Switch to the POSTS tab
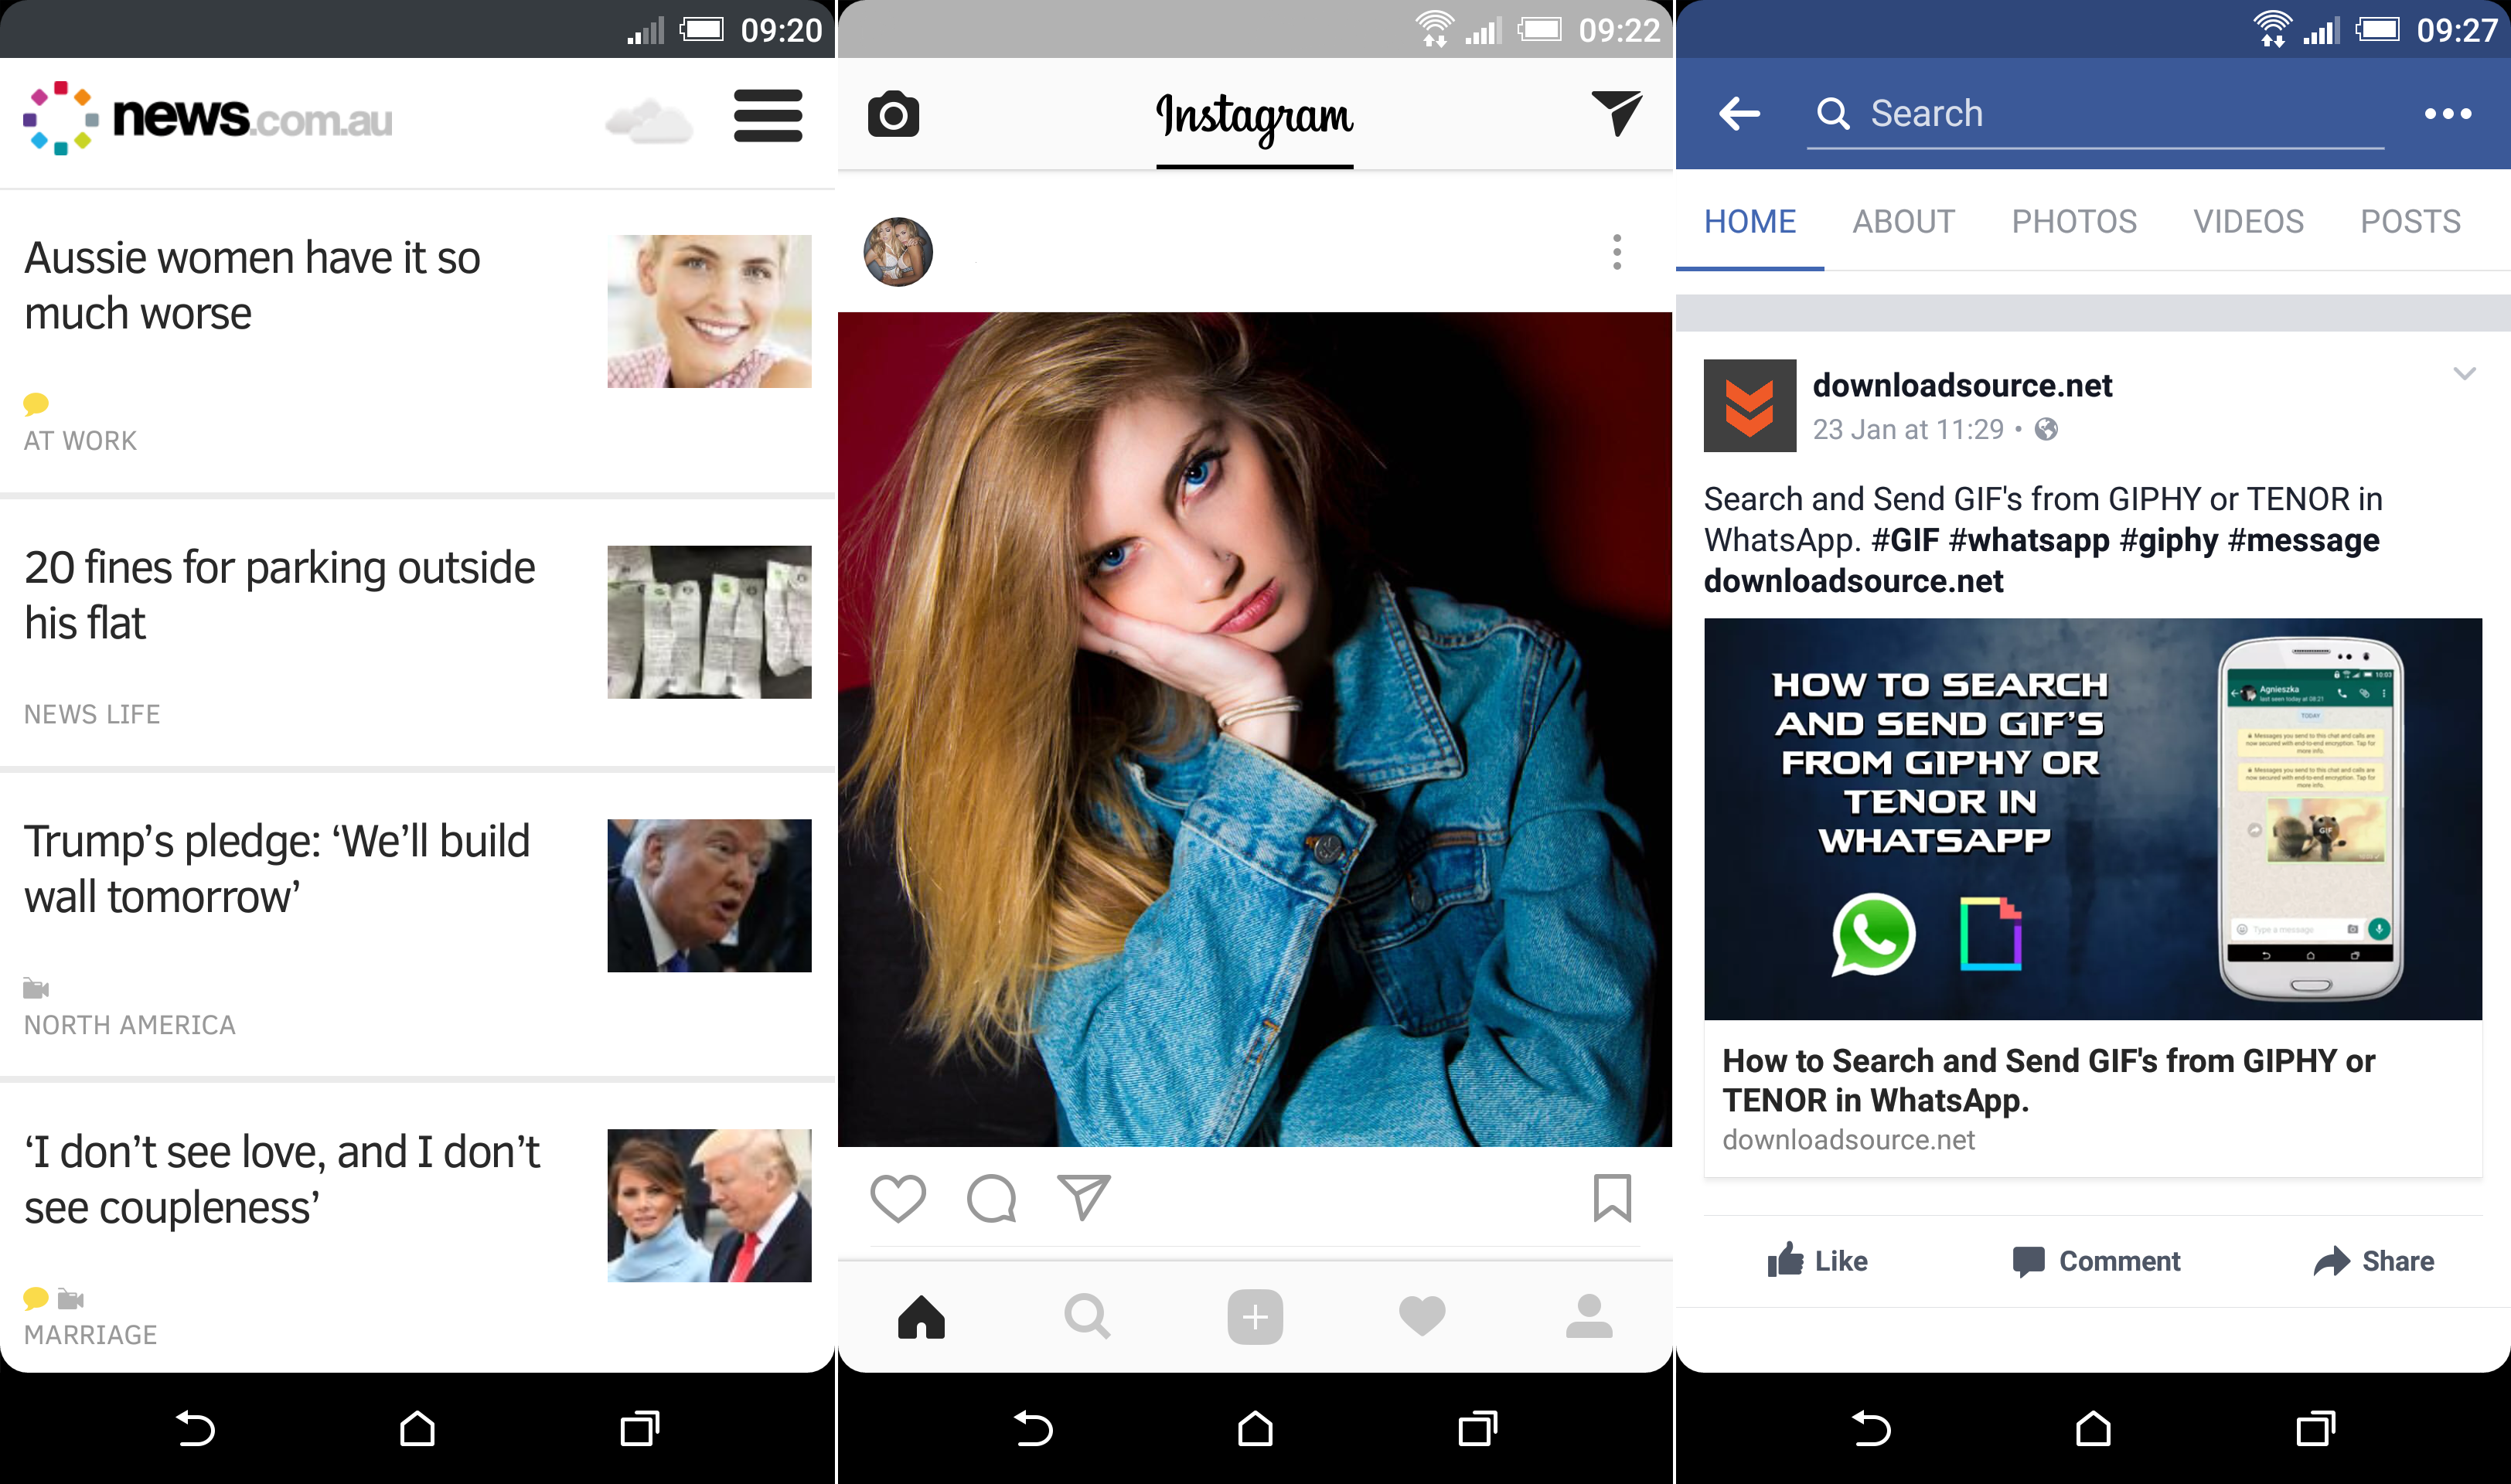Image resolution: width=2511 pixels, height=1484 pixels. [x=2410, y=221]
